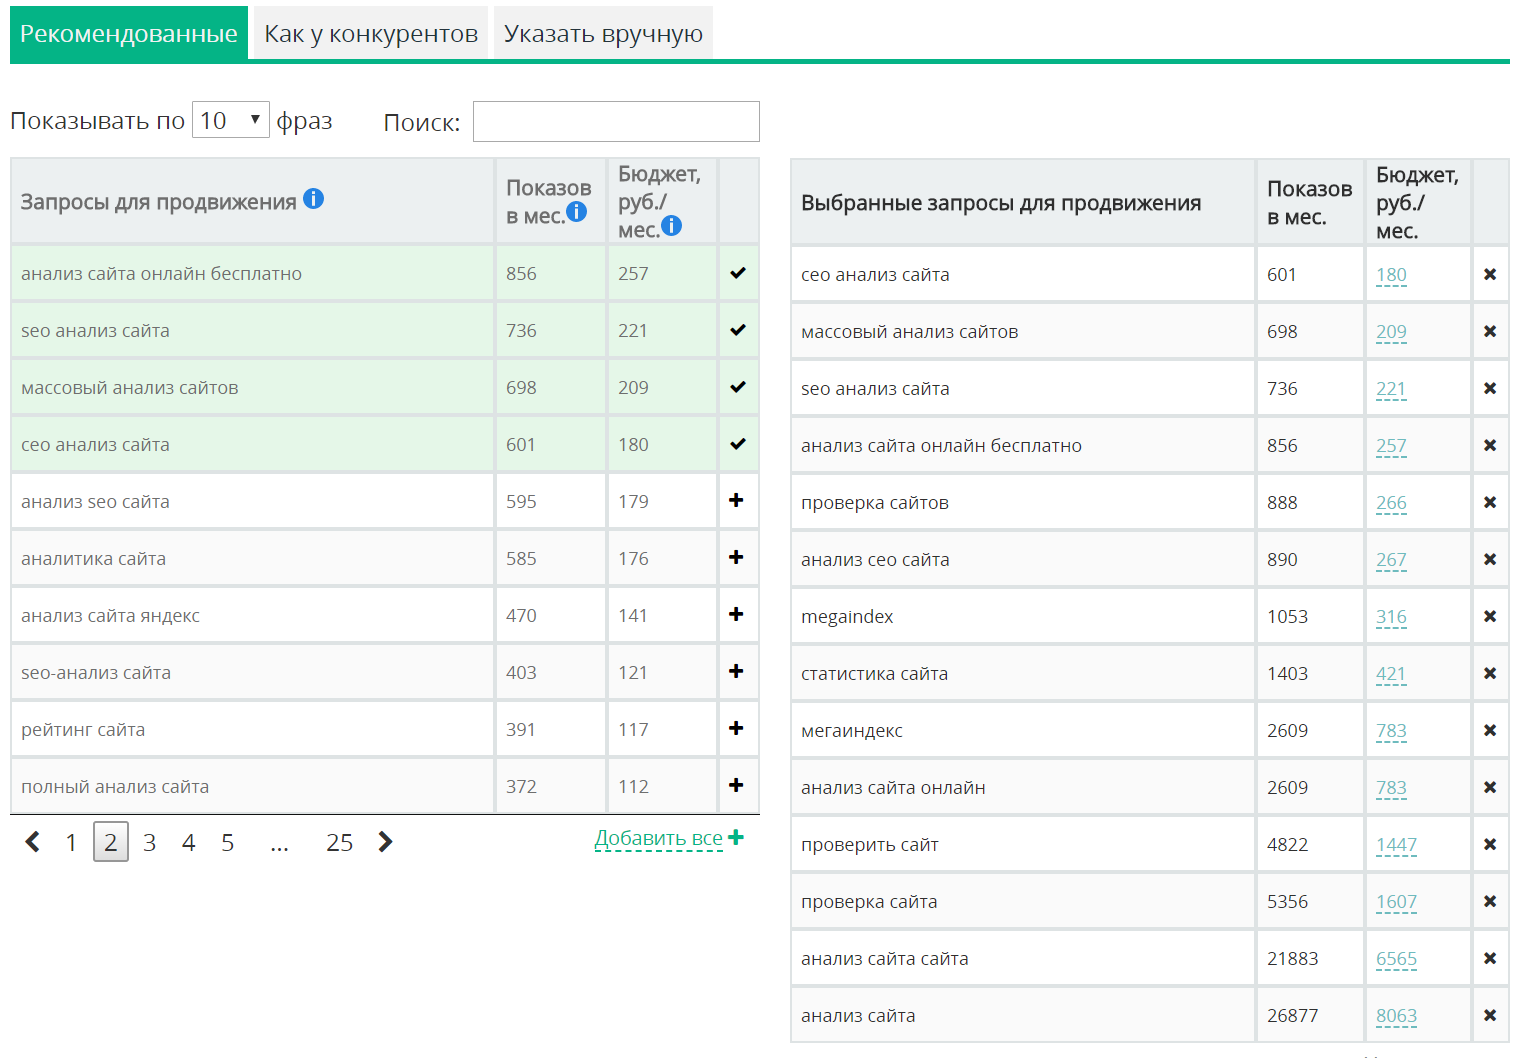The width and height of the screenshot is (1526, 1058).
Task: Click info icon next to Запросы для продвижения
Action: point(313,199)
